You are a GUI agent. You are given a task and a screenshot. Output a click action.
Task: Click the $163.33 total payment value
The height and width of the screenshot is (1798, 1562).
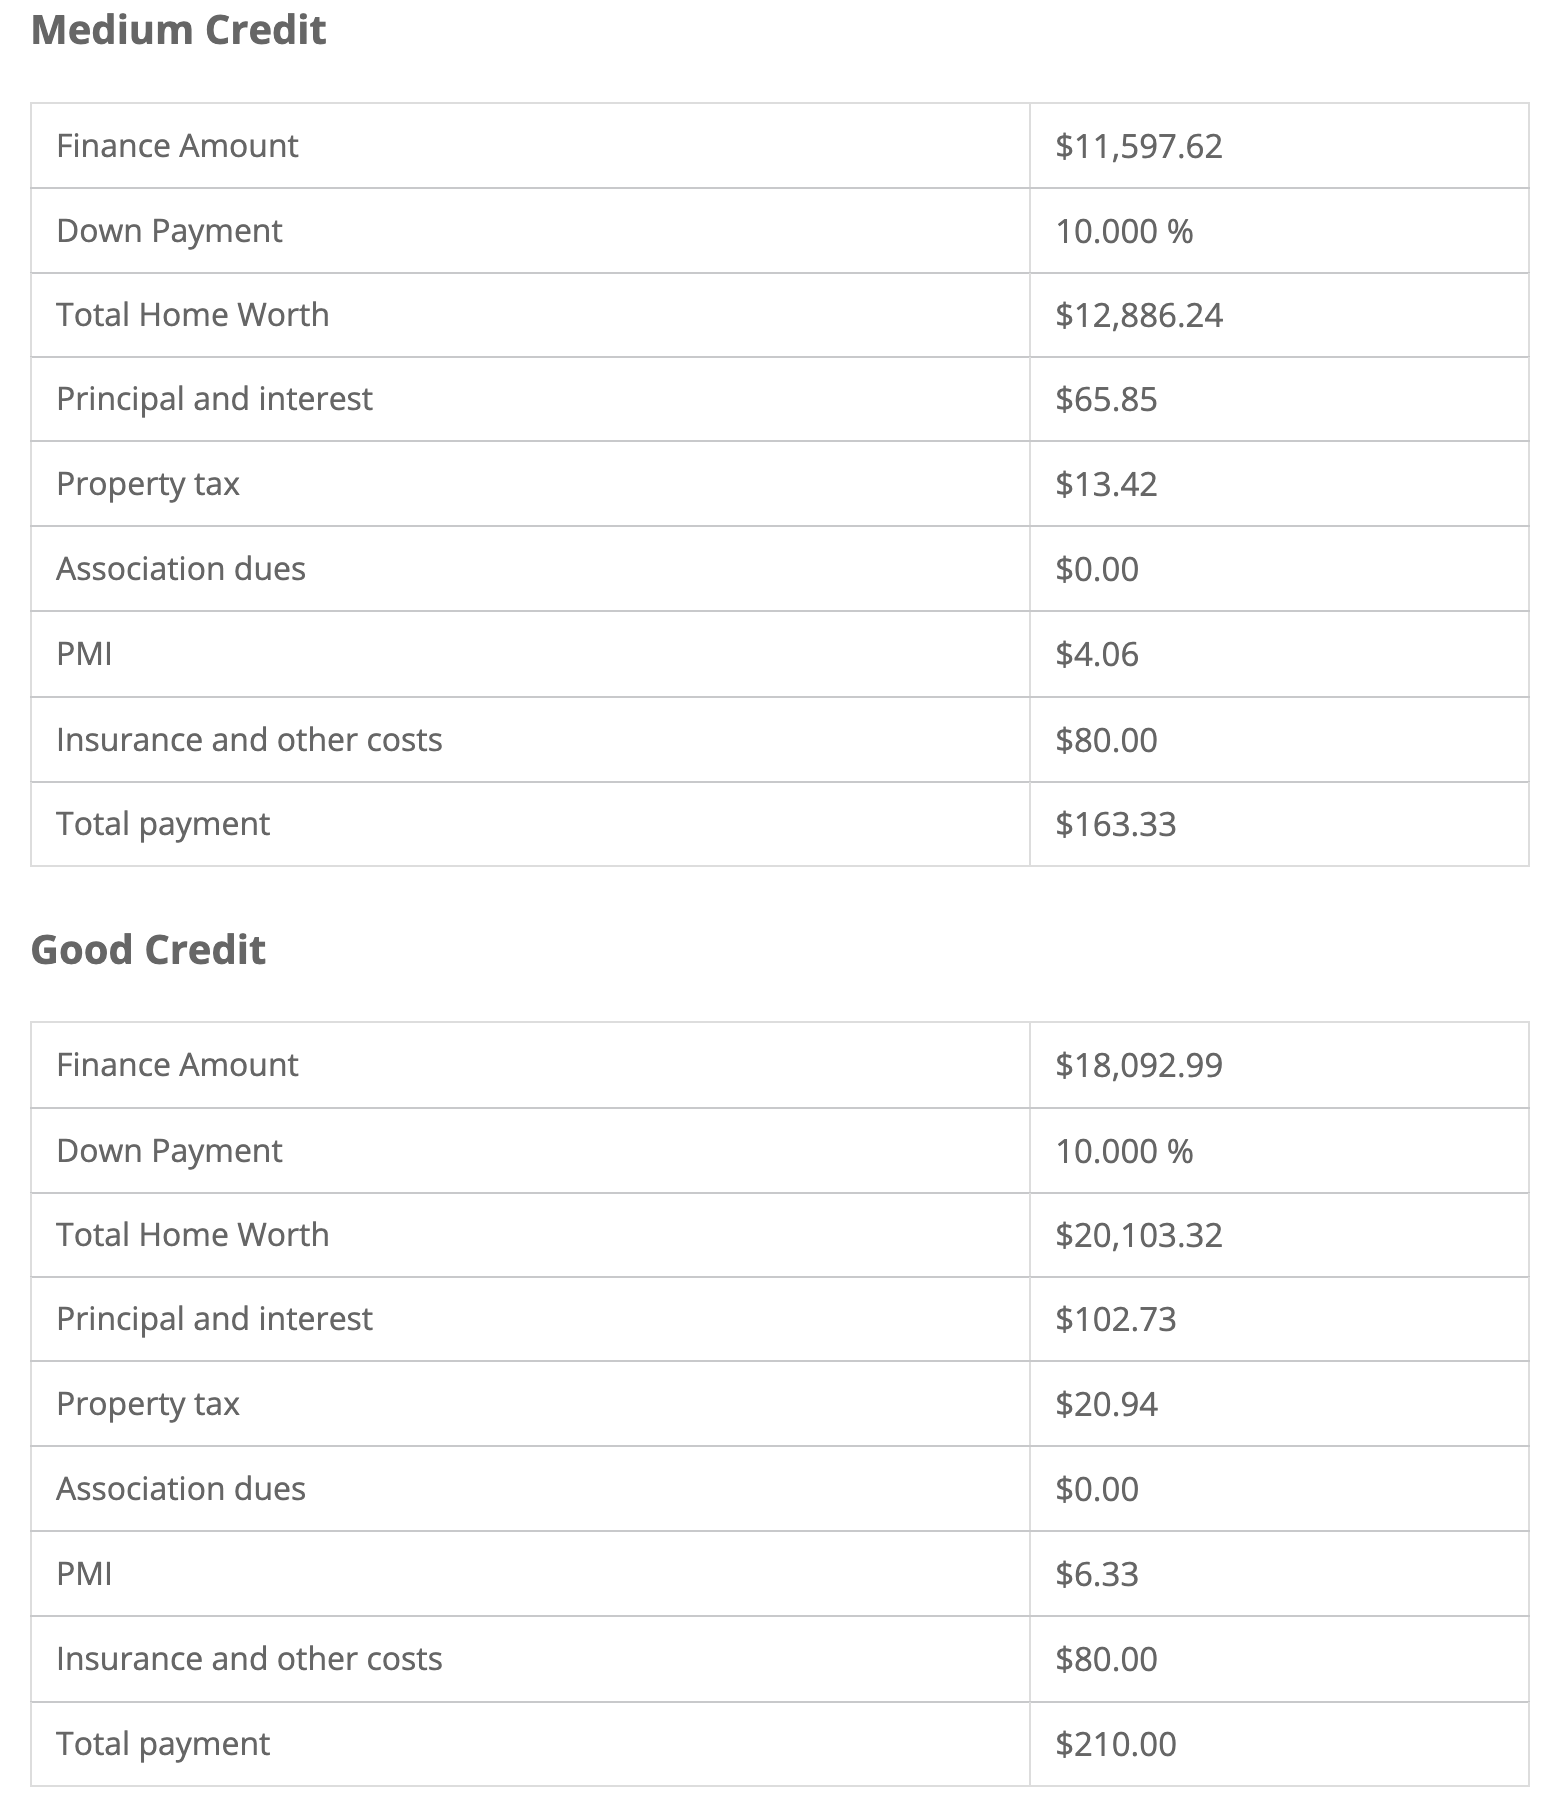pyautogui.click(x=1116, y=825)
